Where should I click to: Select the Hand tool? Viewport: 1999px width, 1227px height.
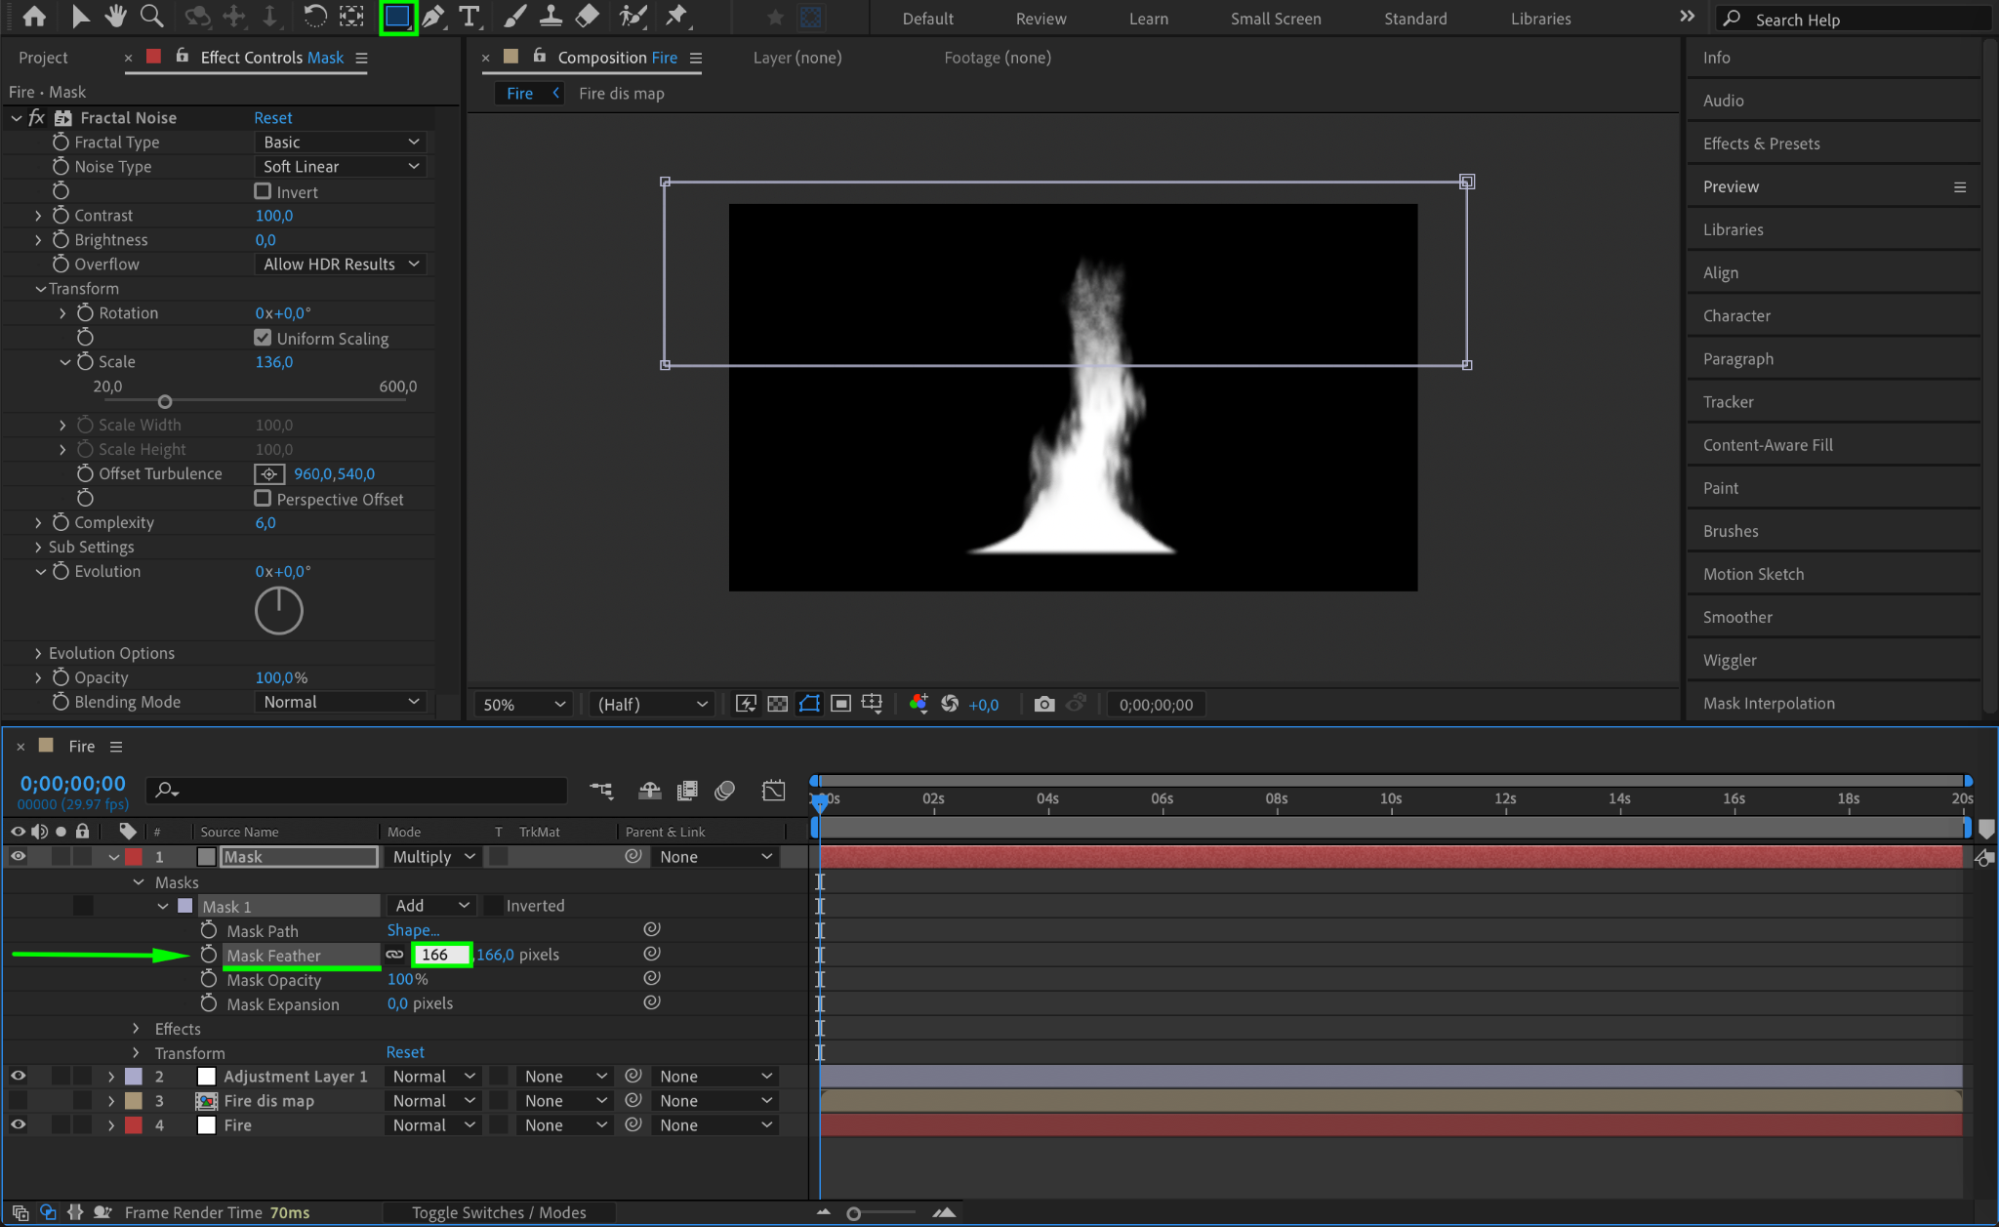point(116,16)
